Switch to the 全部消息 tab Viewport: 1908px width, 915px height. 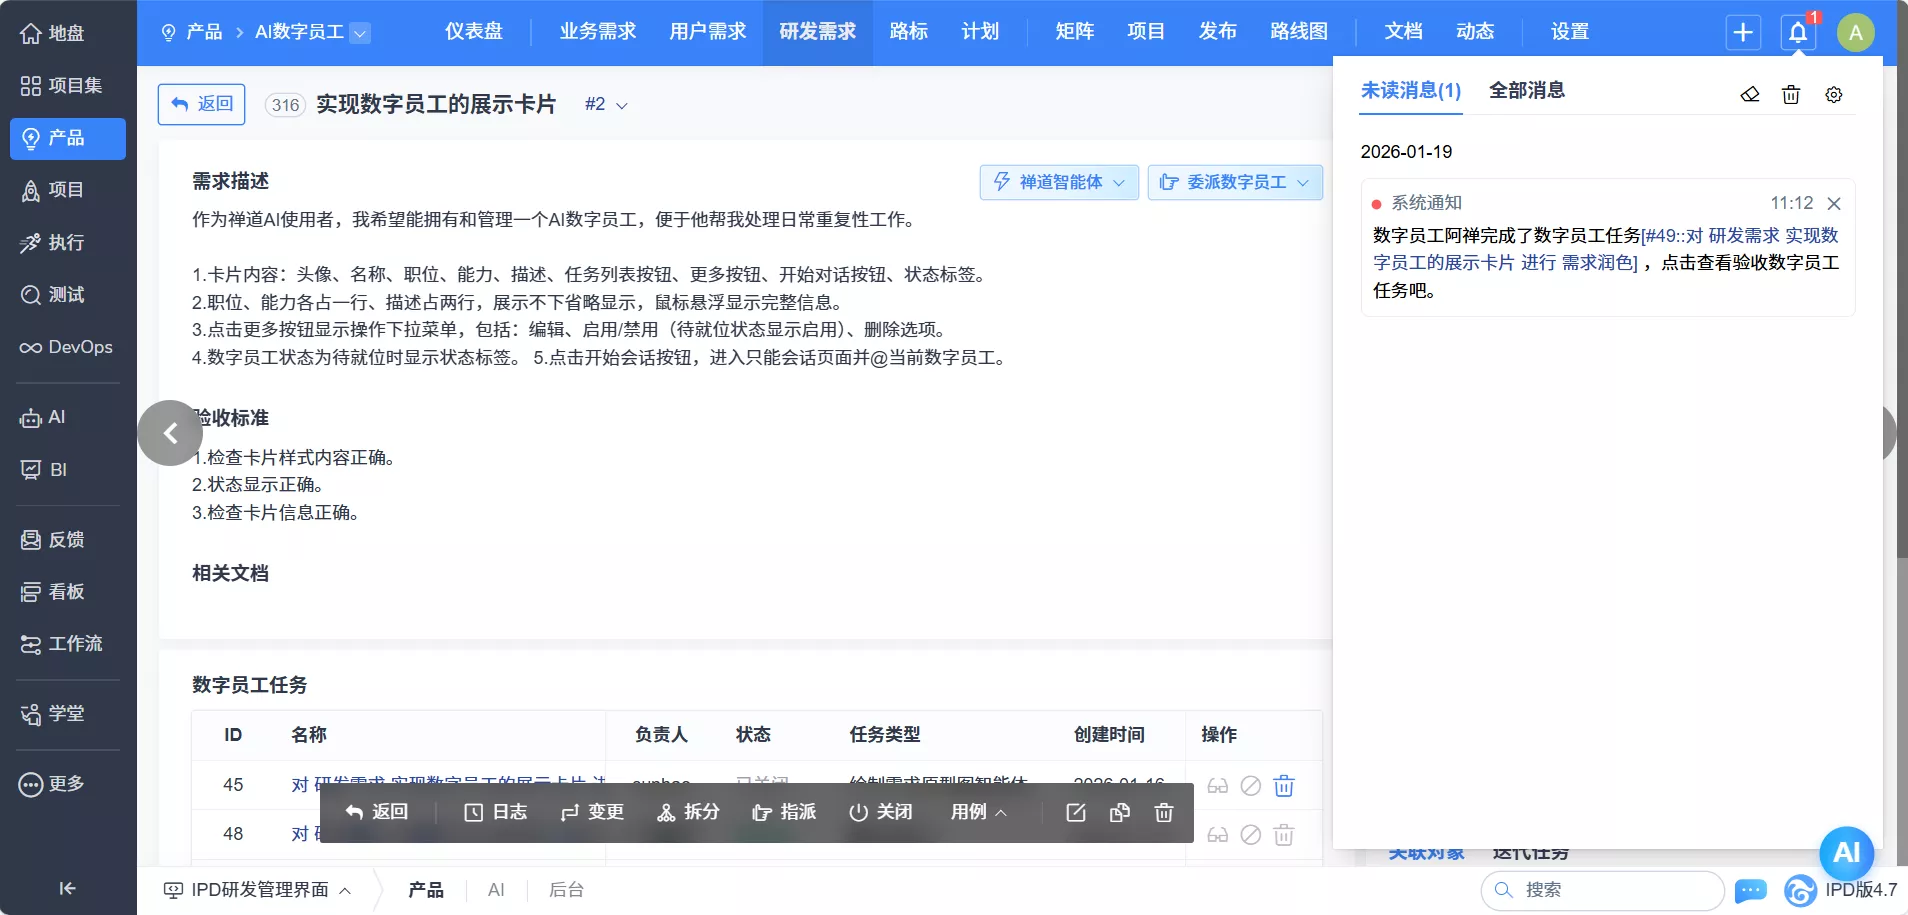pyautogui.click(x=1529, y=90)
